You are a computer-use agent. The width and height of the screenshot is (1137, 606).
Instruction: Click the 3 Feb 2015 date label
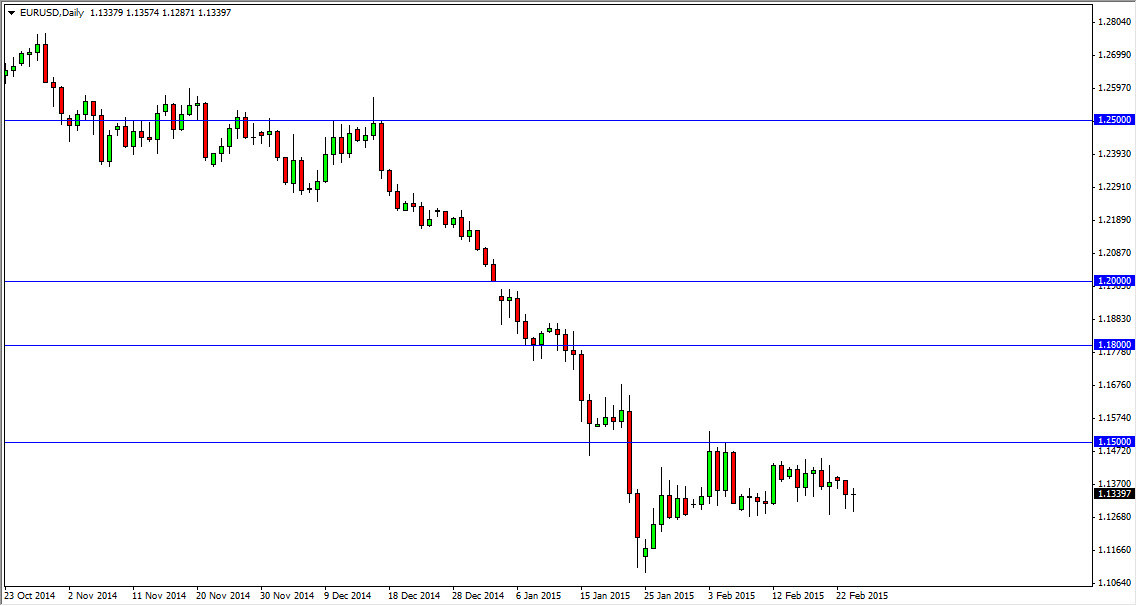tap(732, 596)
